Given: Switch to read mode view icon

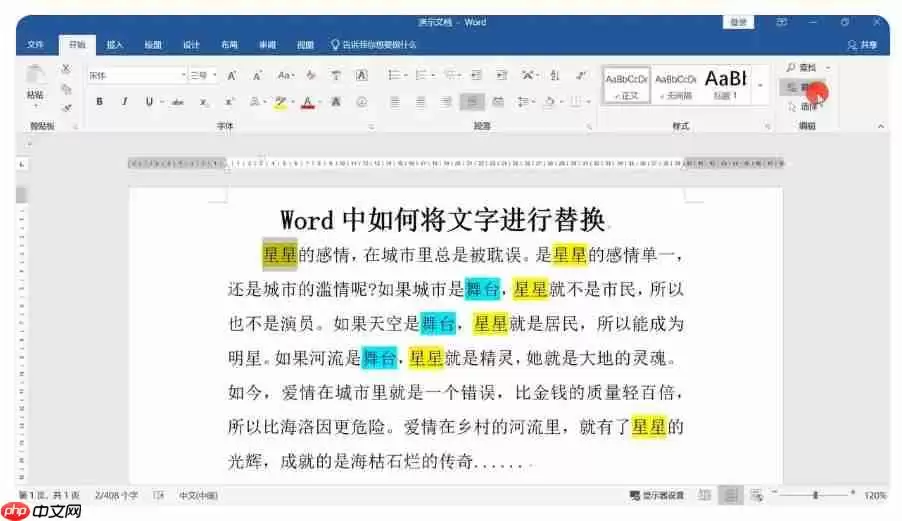Looking at the screenshot, I should tap(704, 495).
